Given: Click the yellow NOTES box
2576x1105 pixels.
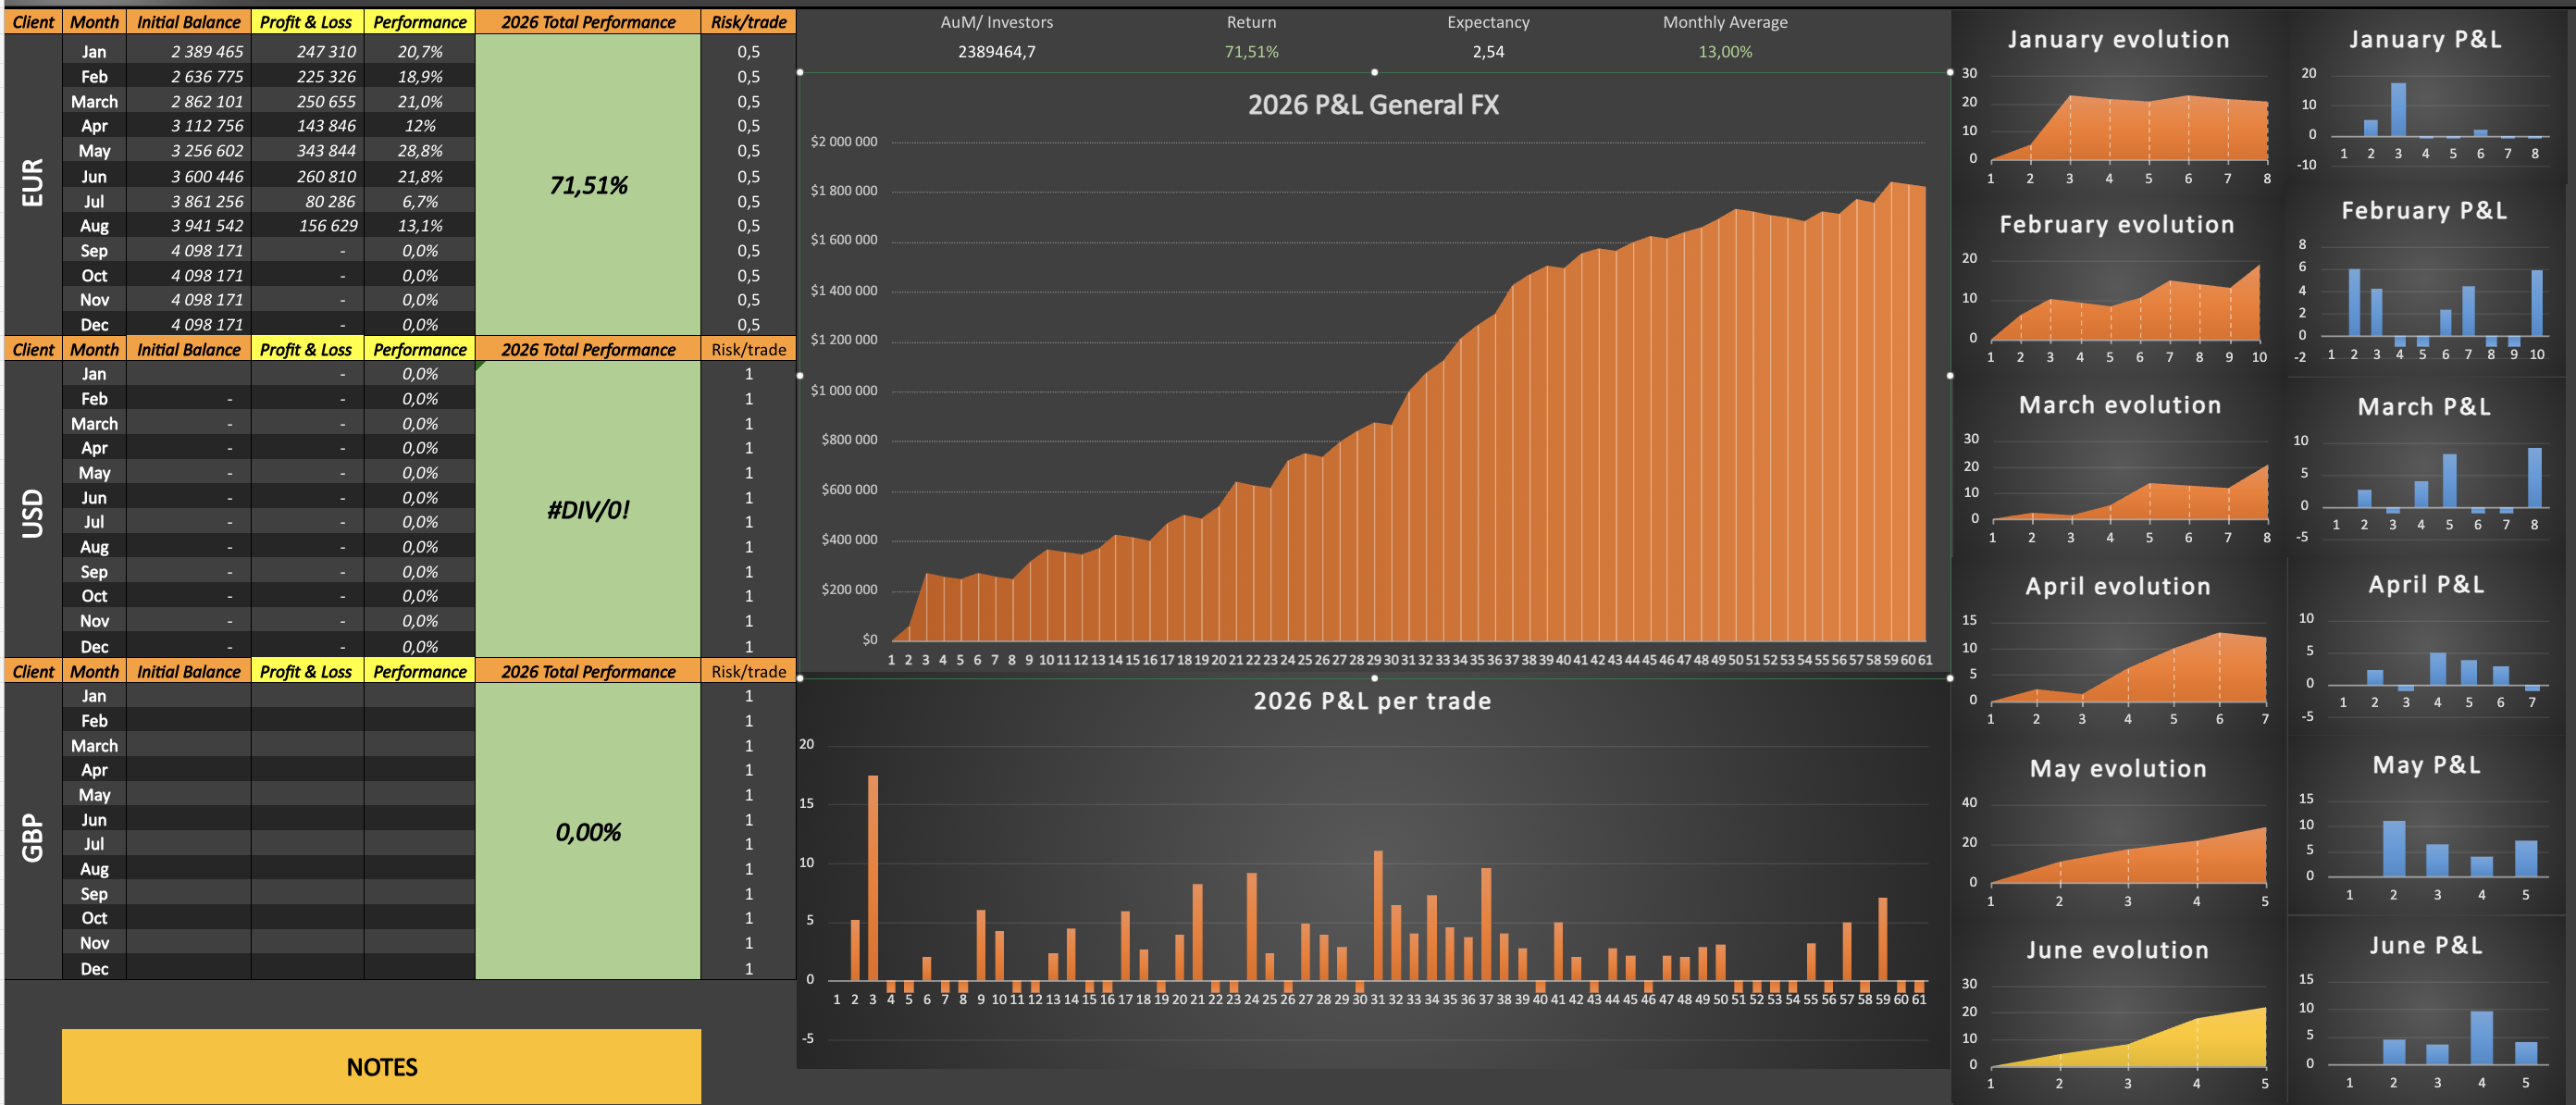Looking at the screenshot, I should [381, 1067].
